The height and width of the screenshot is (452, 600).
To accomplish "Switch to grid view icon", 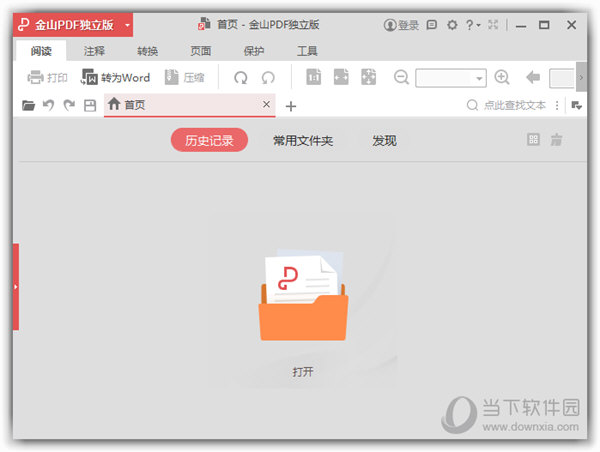I will [x=533, y=139].
